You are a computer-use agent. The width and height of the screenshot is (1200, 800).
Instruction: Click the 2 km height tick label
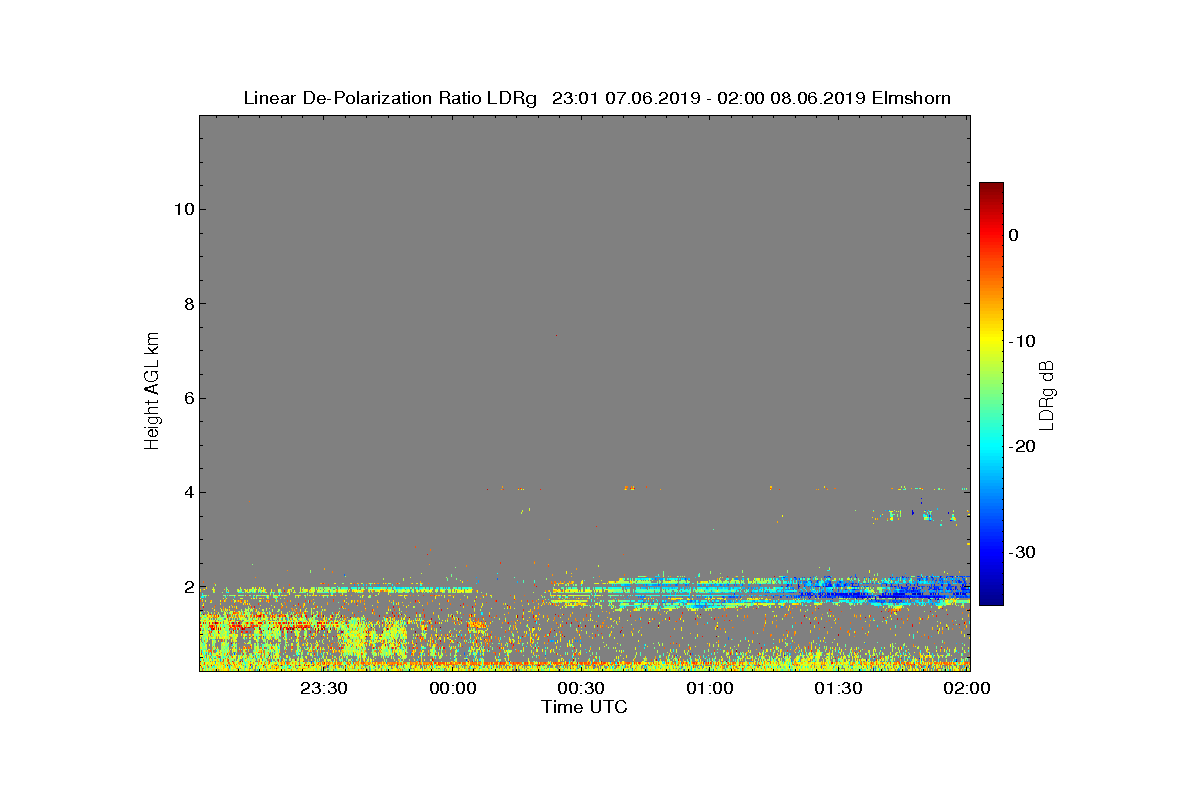[187, 587]
